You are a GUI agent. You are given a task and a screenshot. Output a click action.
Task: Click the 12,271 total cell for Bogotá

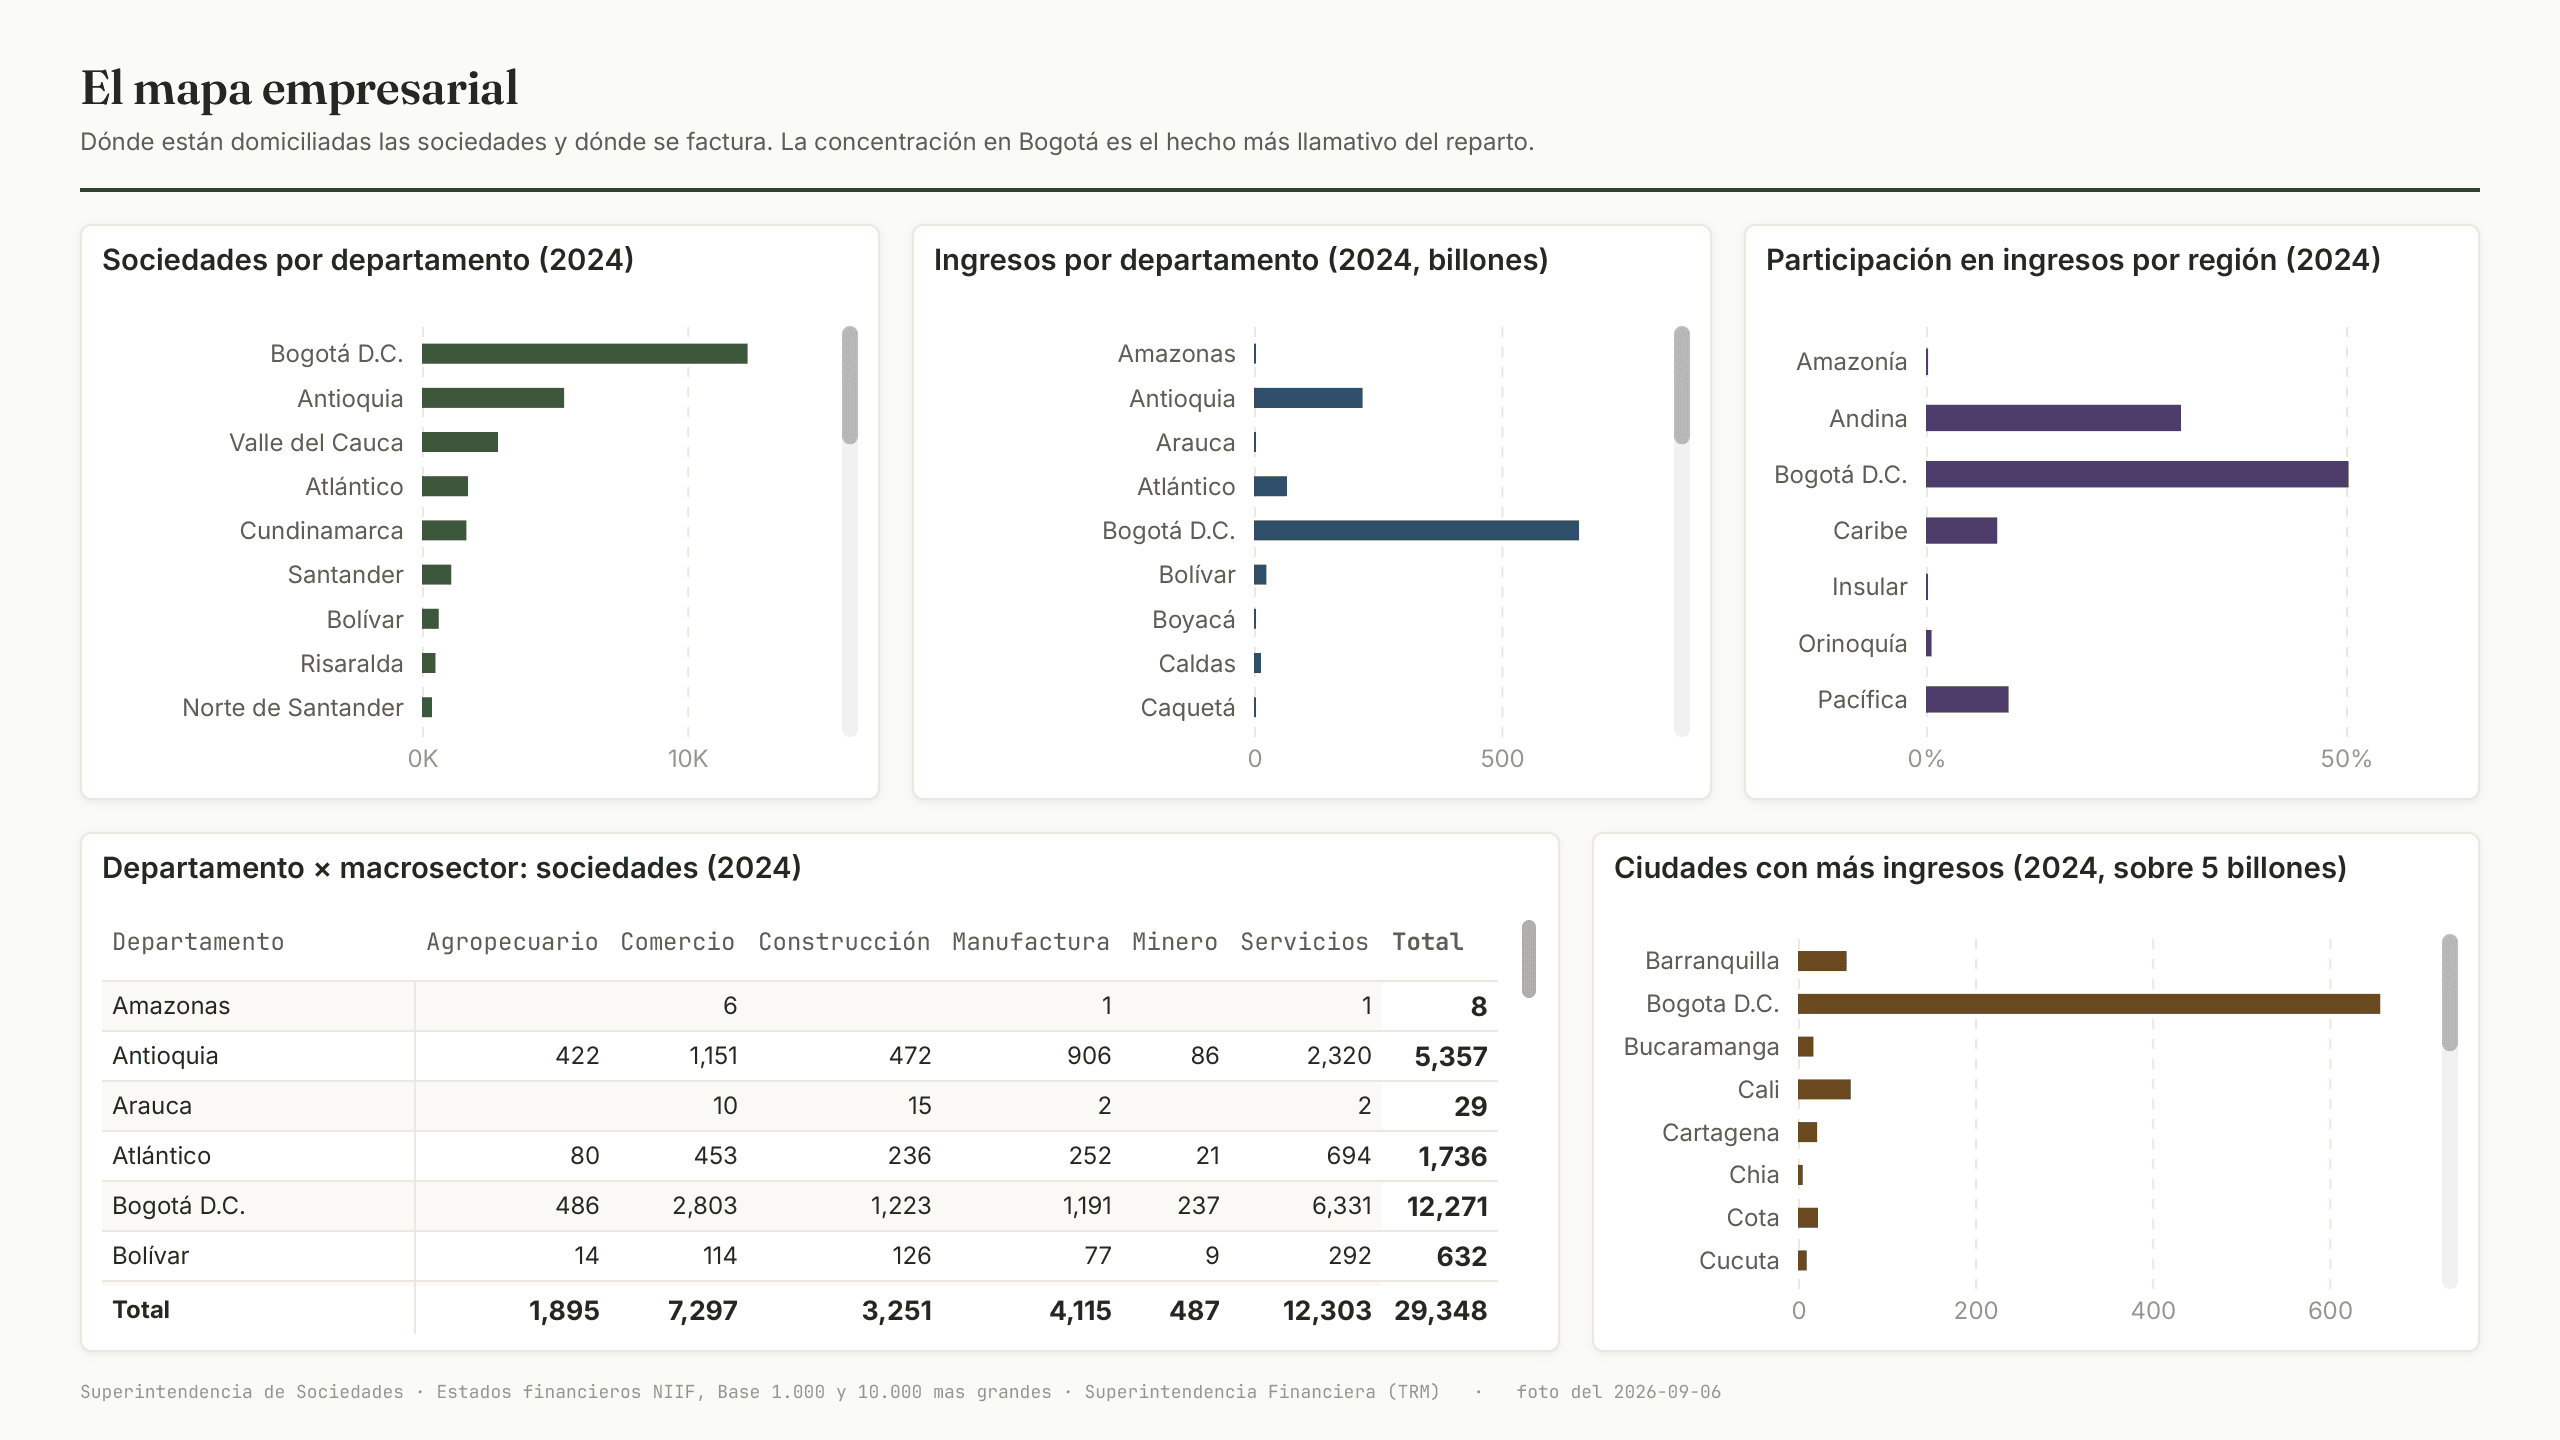[x=1447, y=1207]
